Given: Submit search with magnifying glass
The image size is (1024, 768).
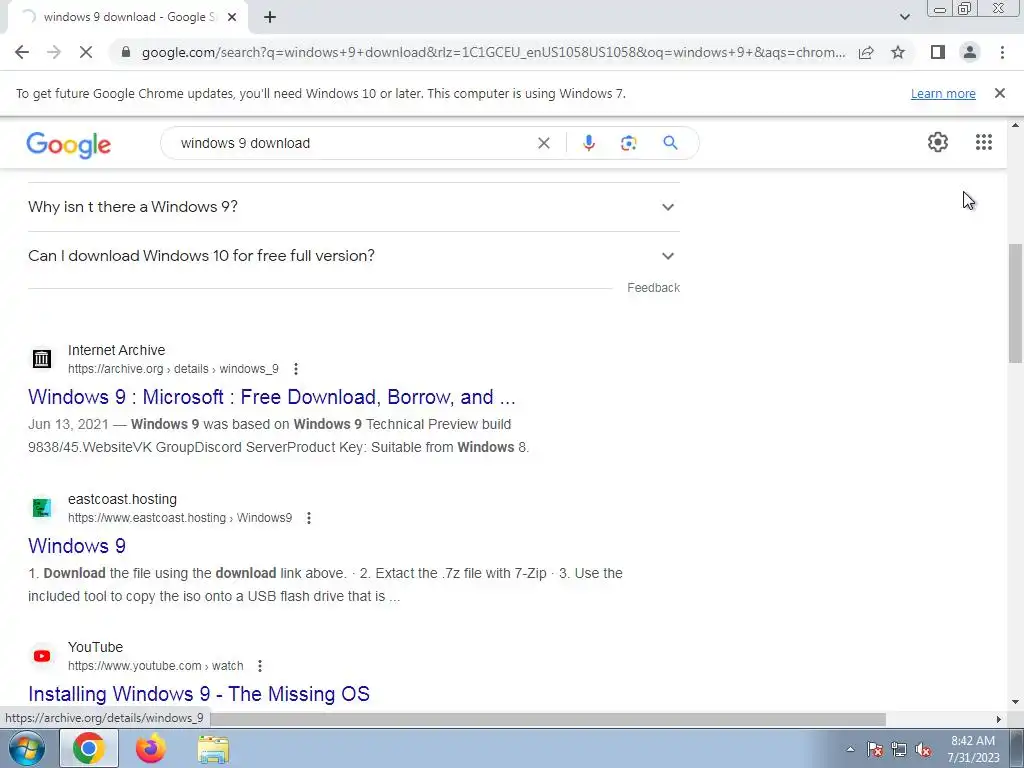Looking at the screenshot, I should pos(670,143).
